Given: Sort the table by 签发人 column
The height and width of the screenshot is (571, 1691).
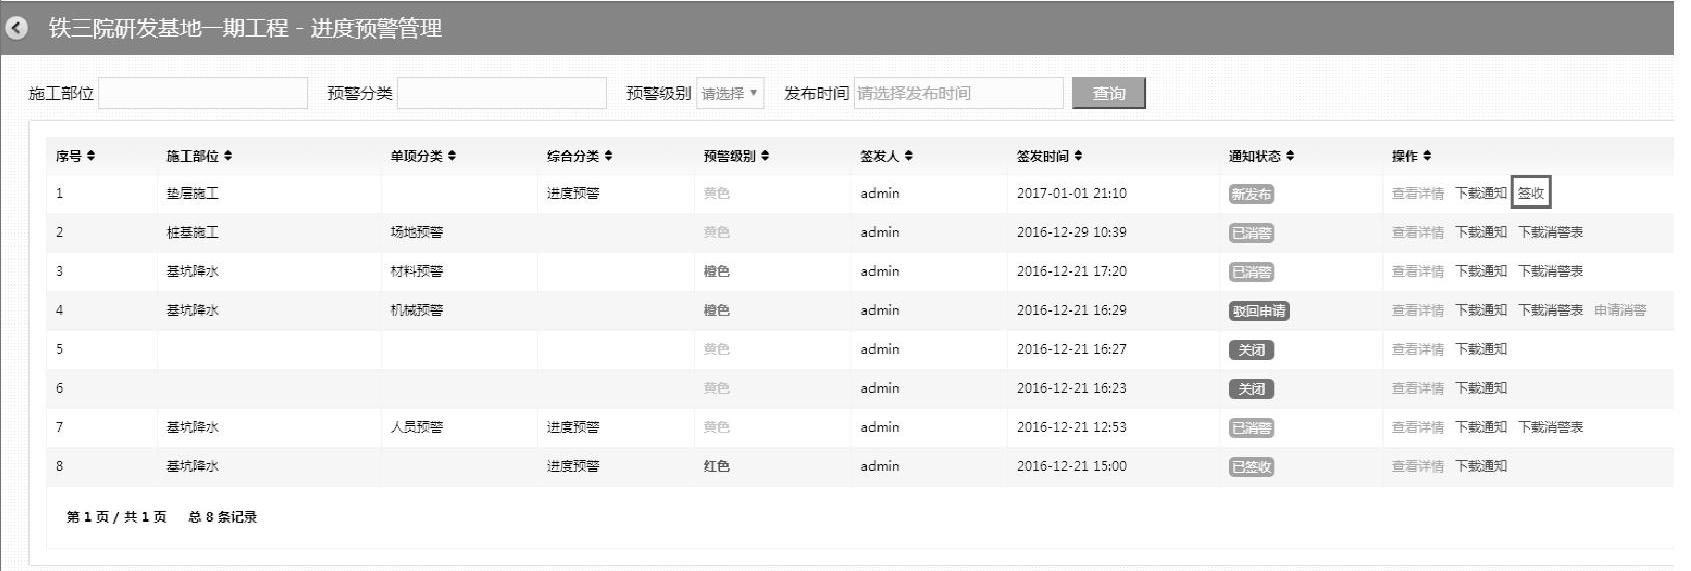Looking at the screenshot, I should (887, 156).
